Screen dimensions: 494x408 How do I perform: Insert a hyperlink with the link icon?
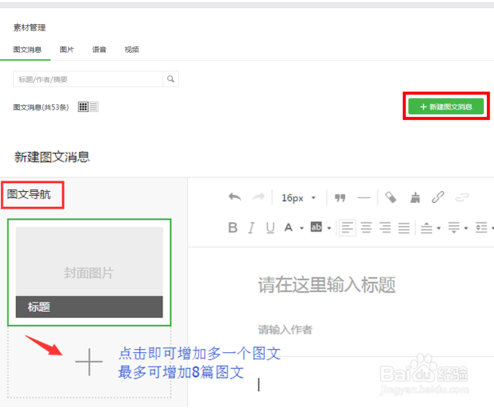(438, 197)
